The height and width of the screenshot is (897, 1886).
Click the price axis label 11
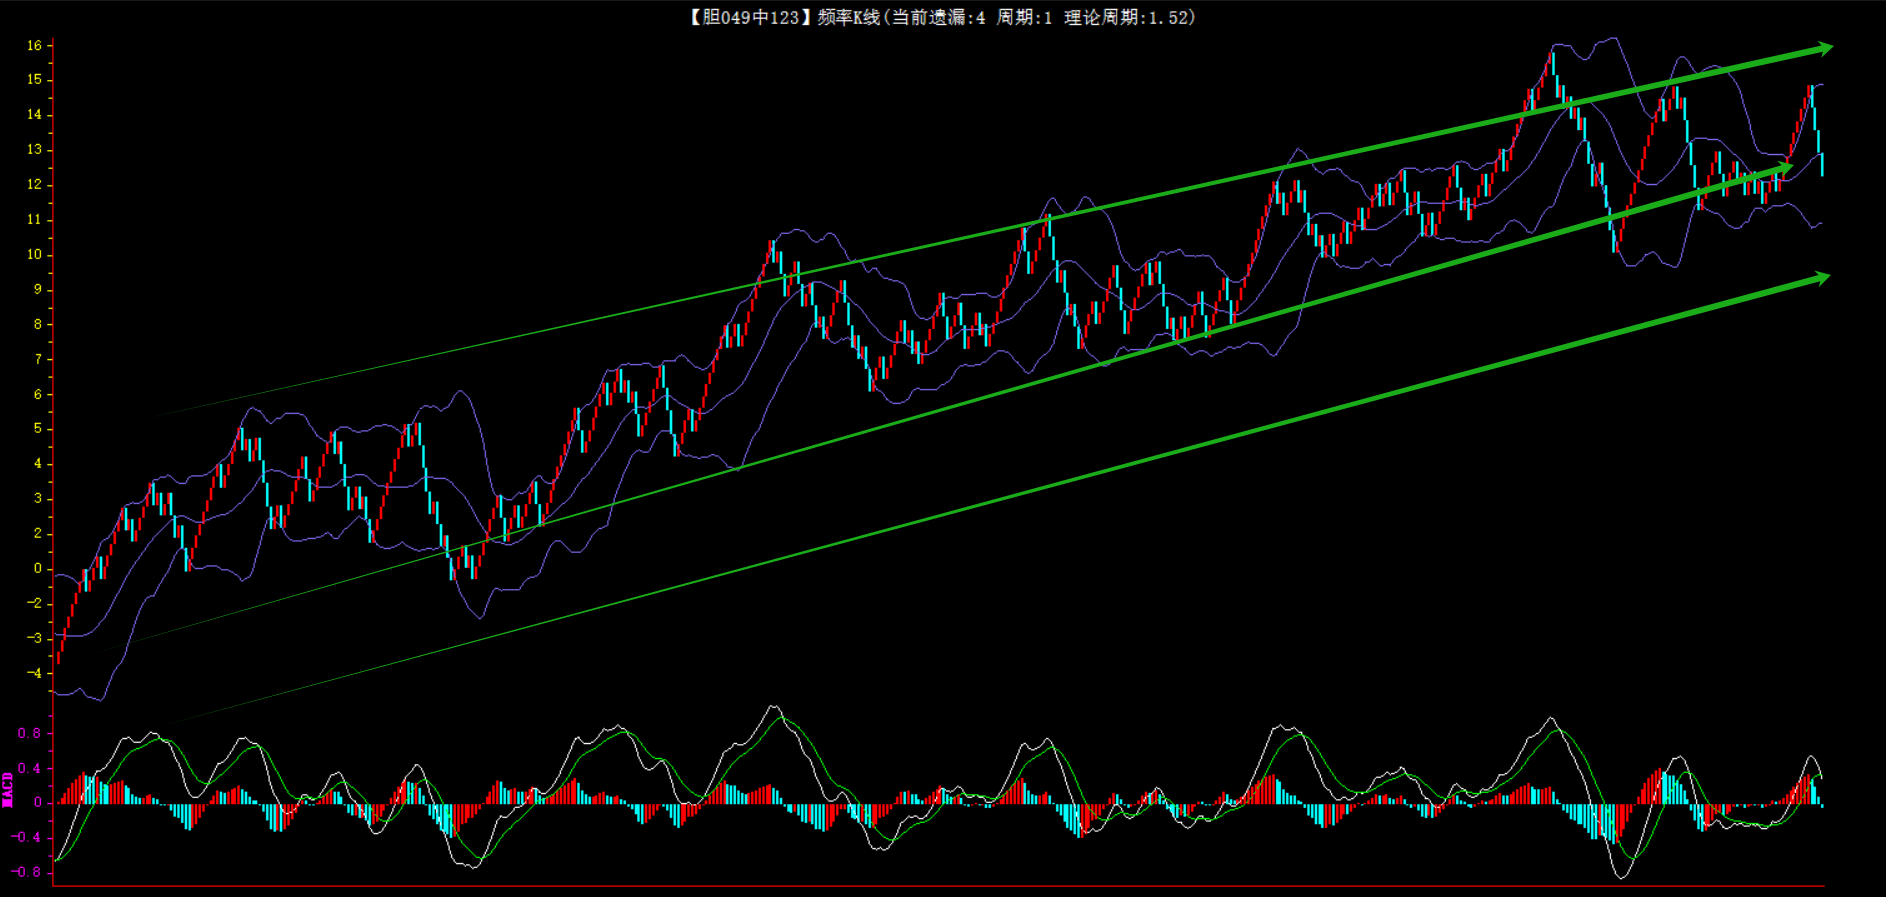(35, 220)
